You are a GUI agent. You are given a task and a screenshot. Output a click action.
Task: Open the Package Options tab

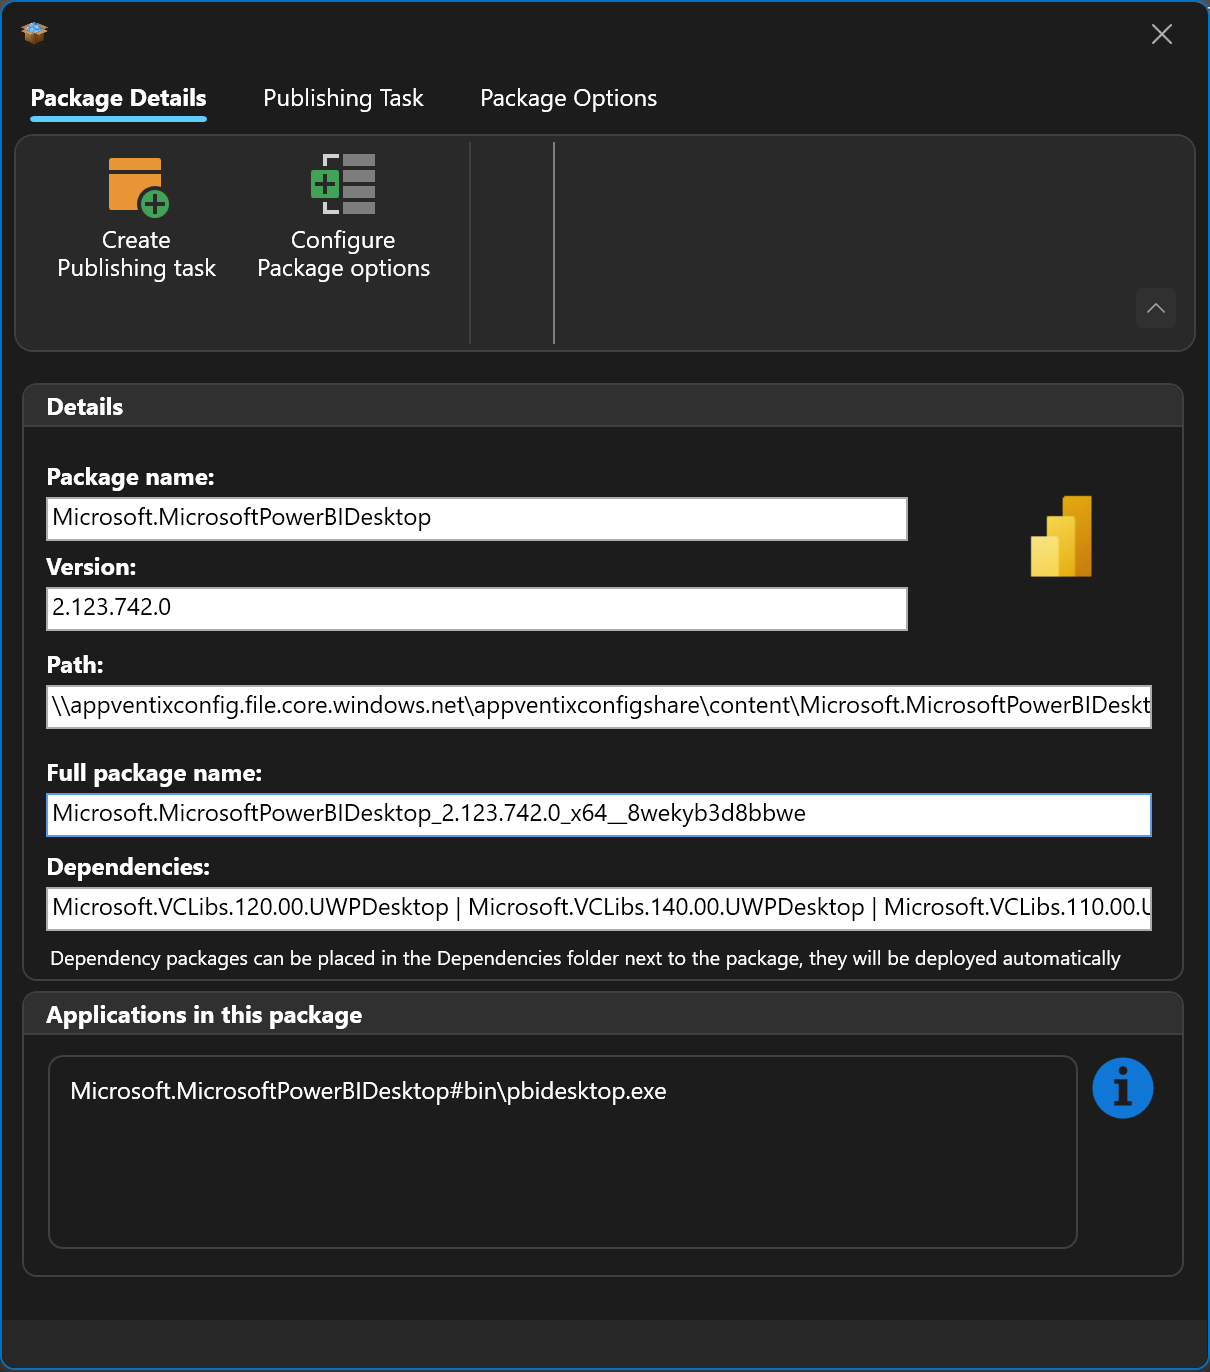coord(568,98)
